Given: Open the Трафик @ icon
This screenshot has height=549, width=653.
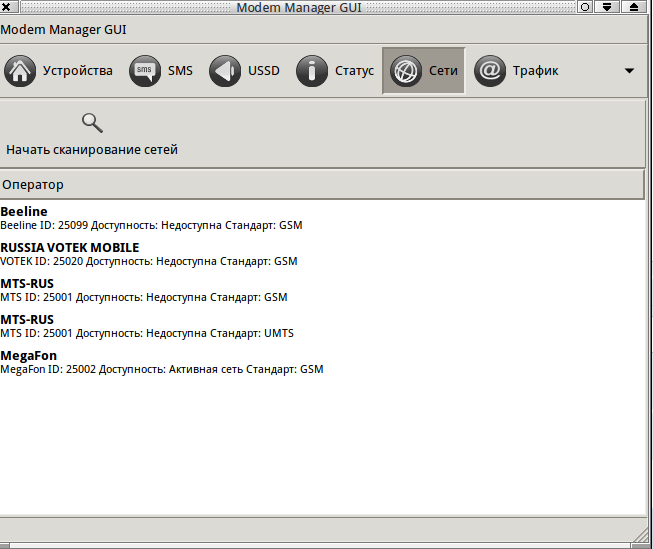Looking at the screenshot, I should tap(490, 71).
